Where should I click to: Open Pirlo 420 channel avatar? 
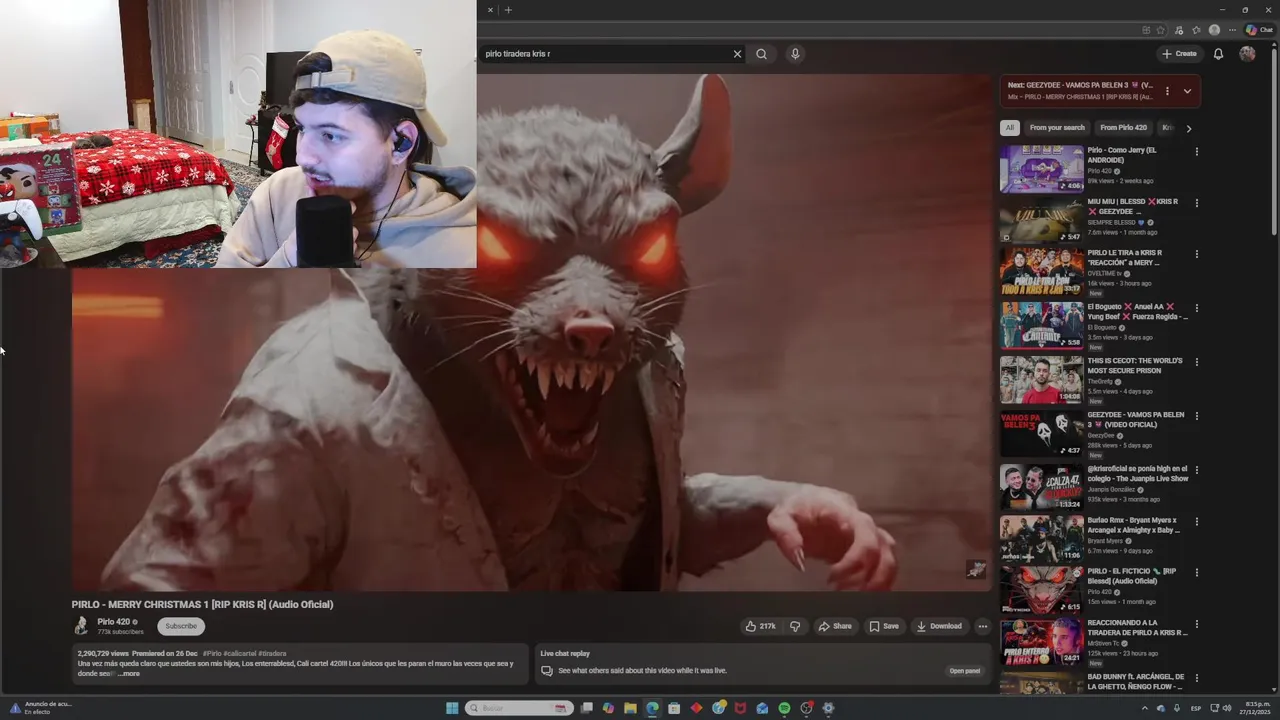pos(81,626)
